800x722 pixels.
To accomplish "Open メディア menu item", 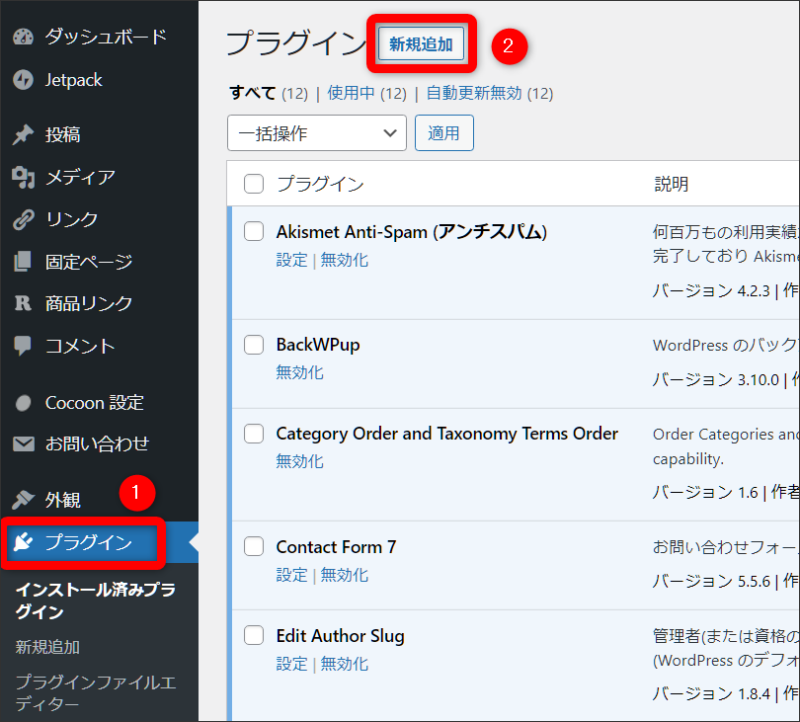I will click(x=81, y=177).
